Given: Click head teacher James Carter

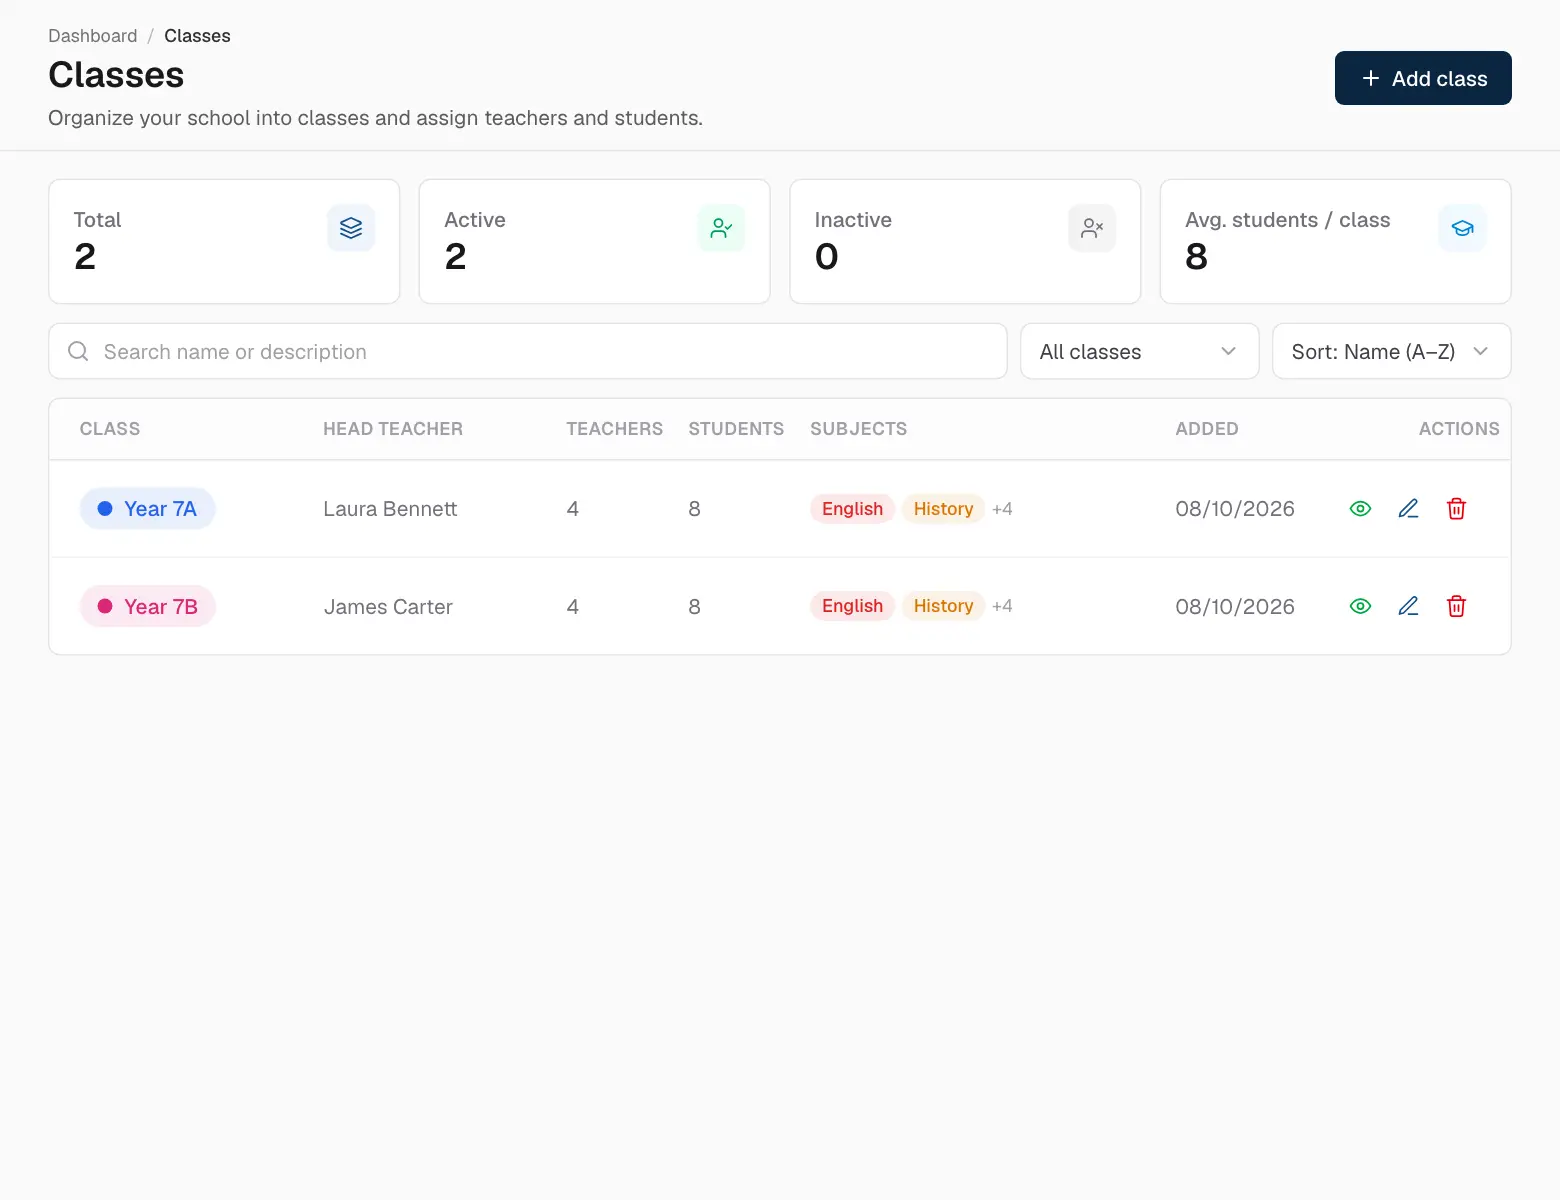Looking at the screenshot, I should tap(388, 607).
